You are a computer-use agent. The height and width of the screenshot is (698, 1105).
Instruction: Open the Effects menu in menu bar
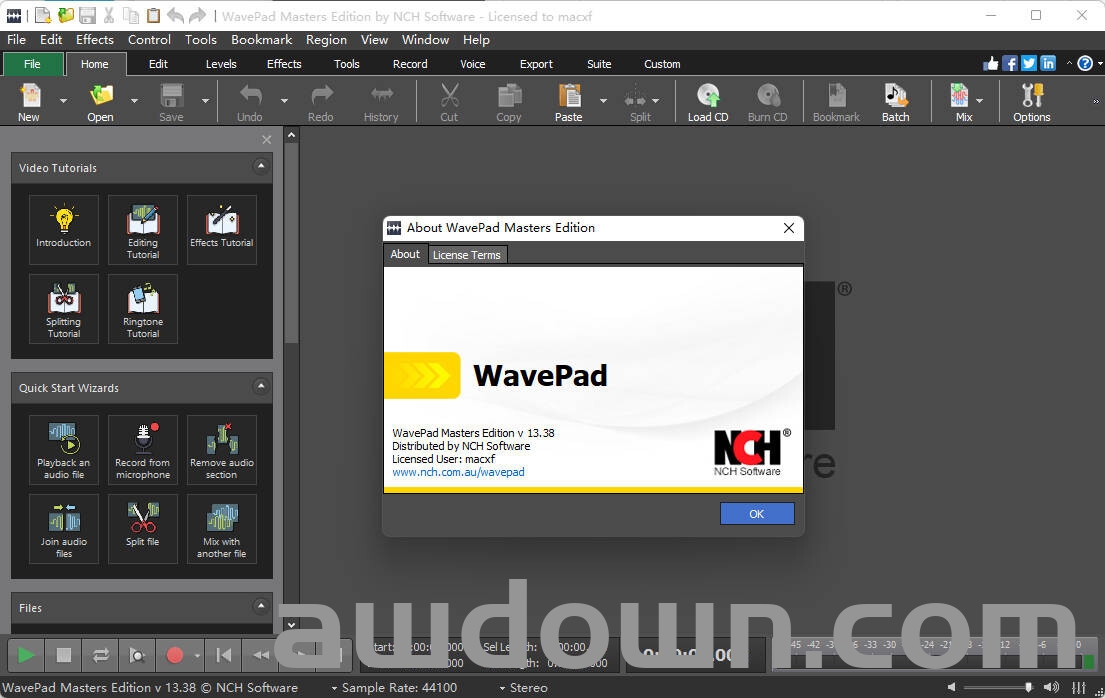(x=95, y=40)
